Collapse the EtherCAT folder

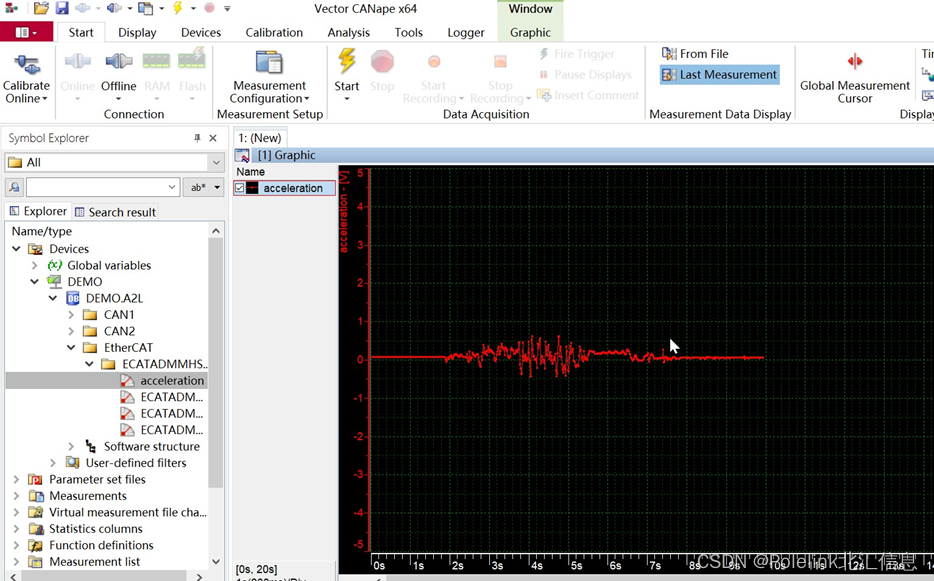71,347
